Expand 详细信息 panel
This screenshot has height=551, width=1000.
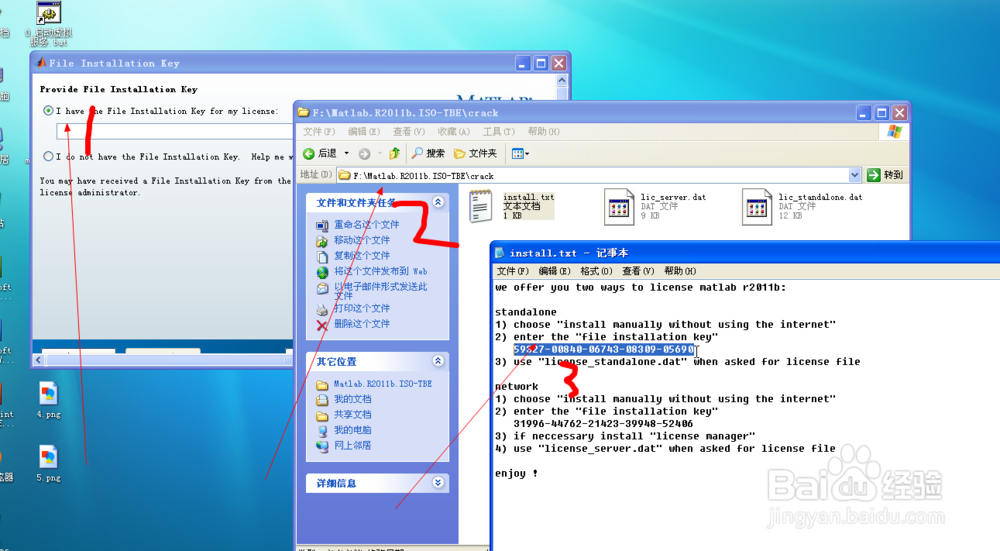click(x=438, y=483)
